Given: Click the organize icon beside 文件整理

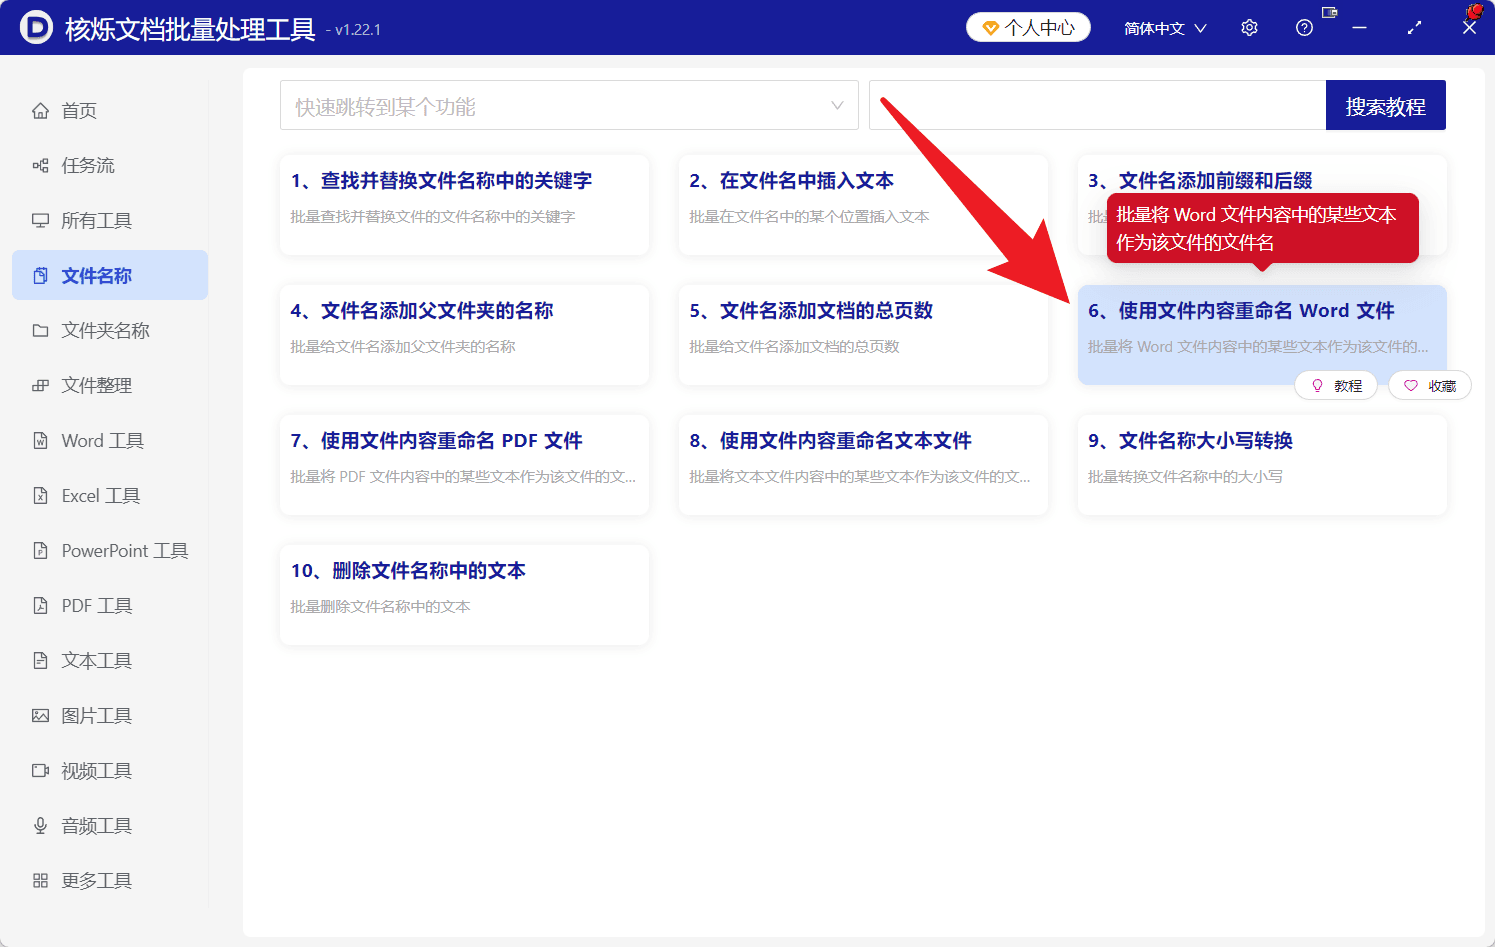Looking at the screenshot, I should 40,385.
